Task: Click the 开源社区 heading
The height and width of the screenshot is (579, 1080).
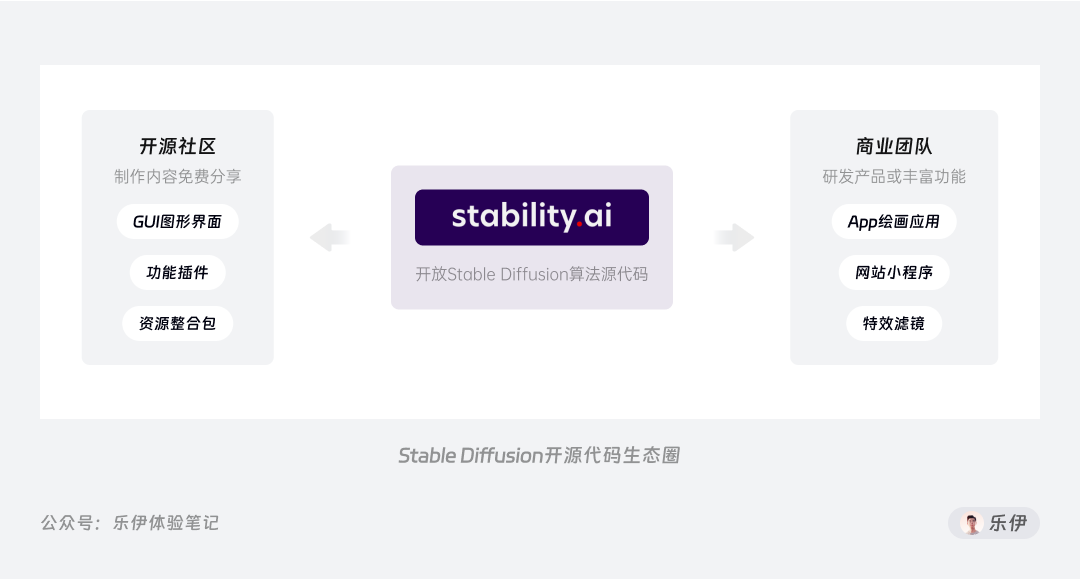Action: [x=178, y=146]
